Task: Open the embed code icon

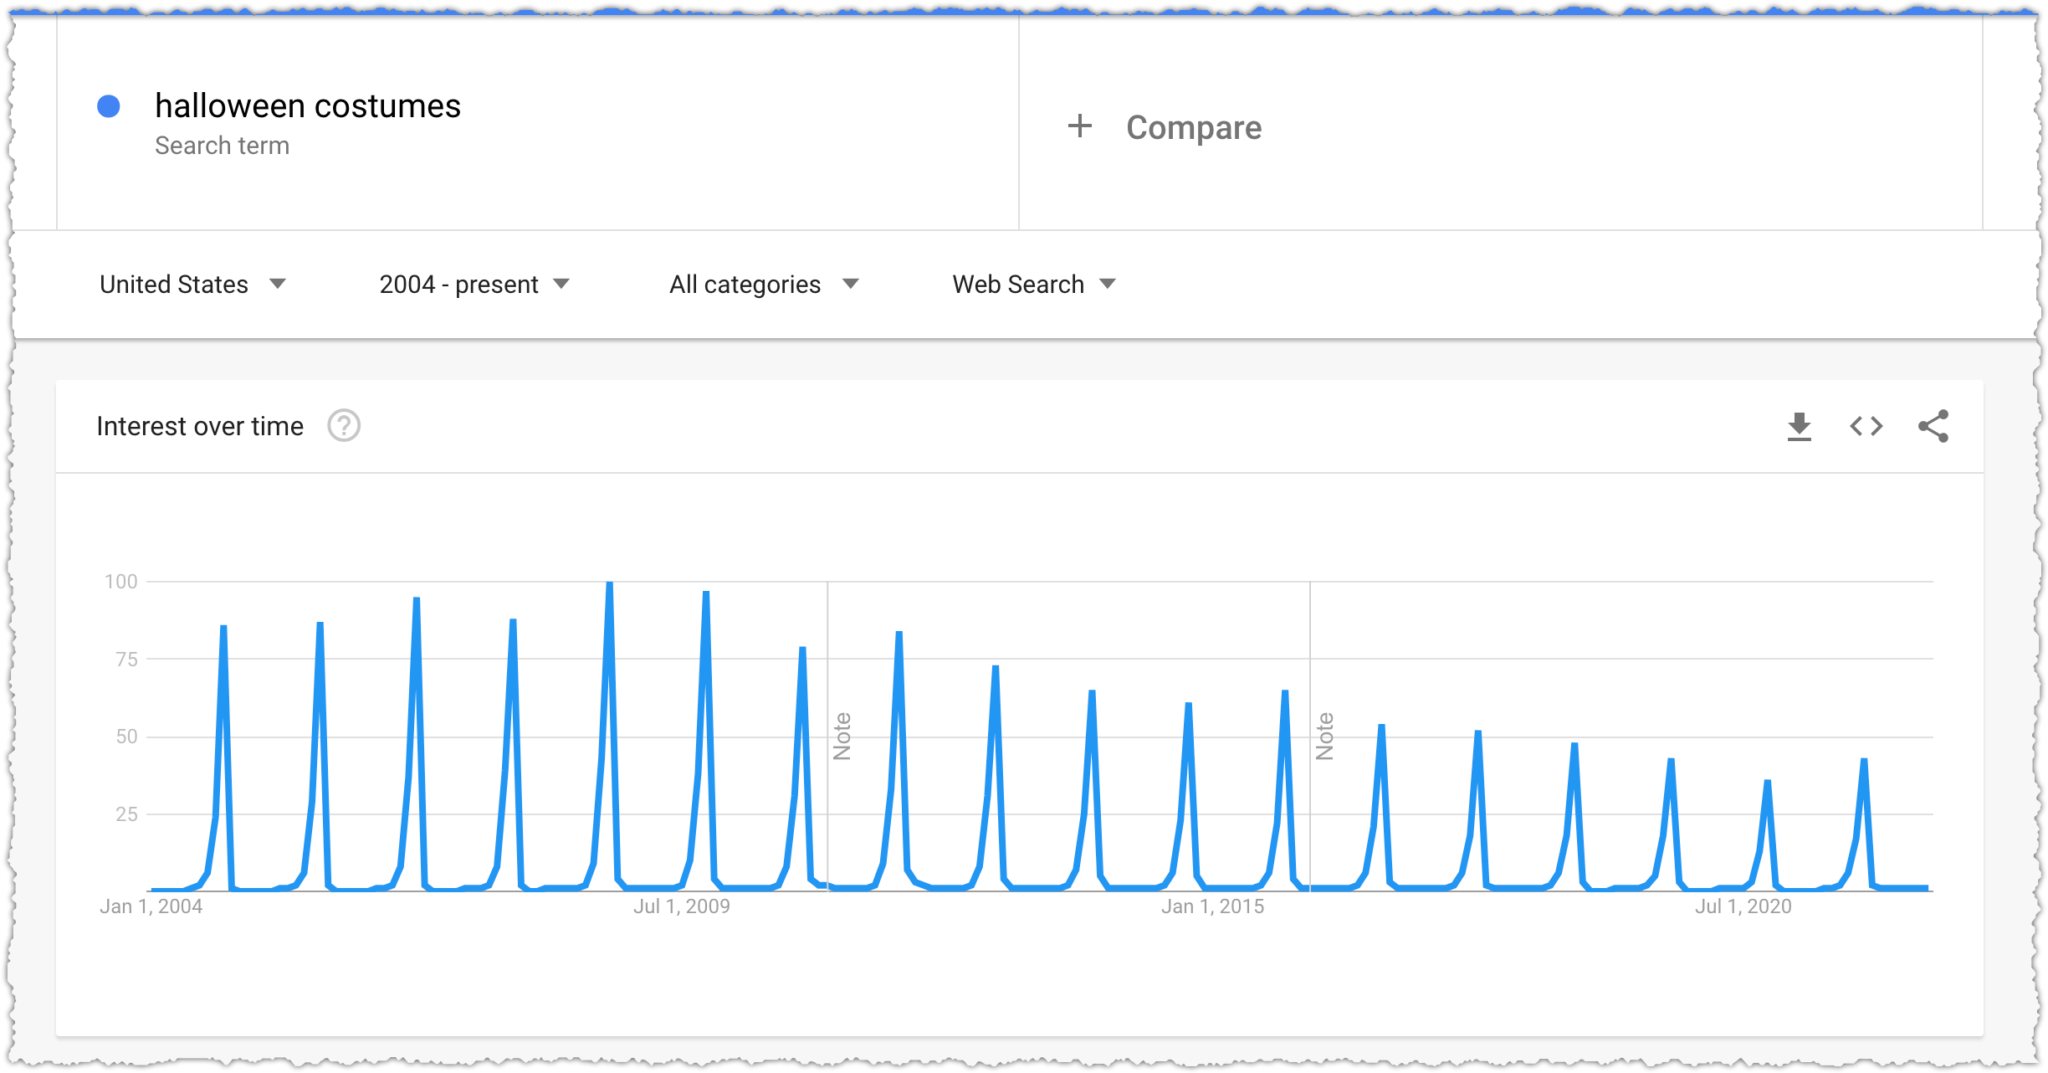Action: (1866, 427)
